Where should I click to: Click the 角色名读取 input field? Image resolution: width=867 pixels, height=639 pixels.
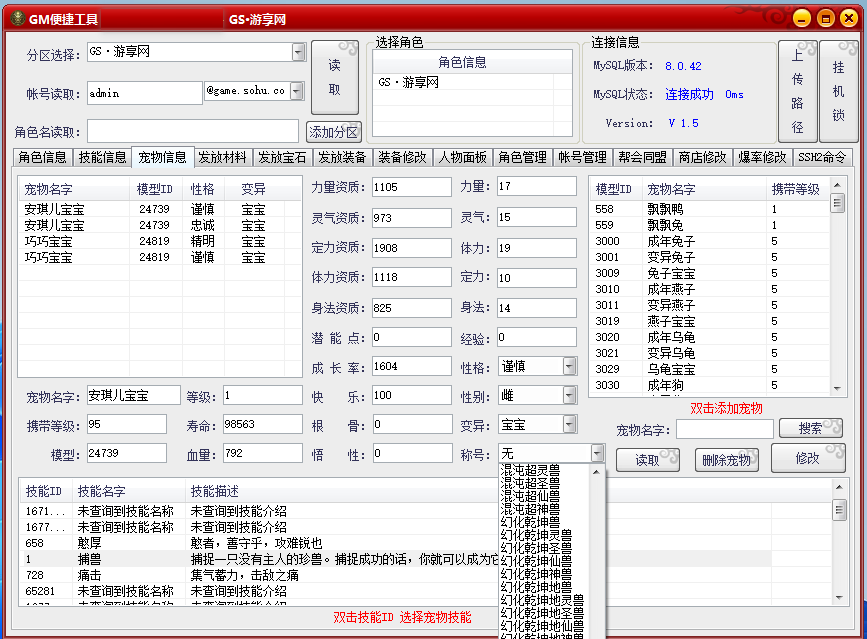192,131
